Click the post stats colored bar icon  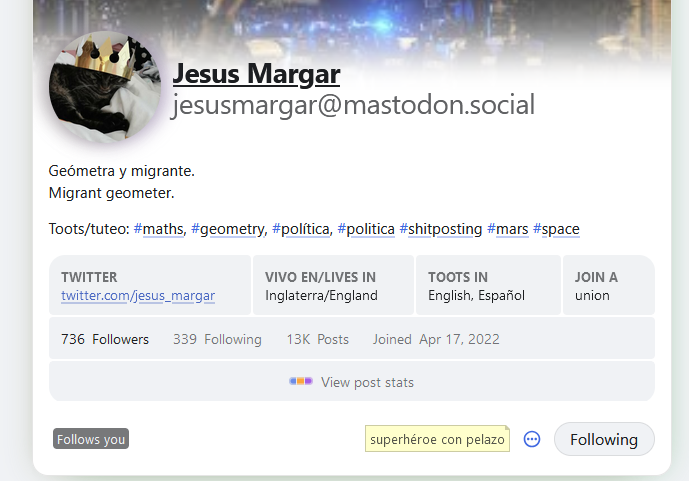(x=301, y=381)
